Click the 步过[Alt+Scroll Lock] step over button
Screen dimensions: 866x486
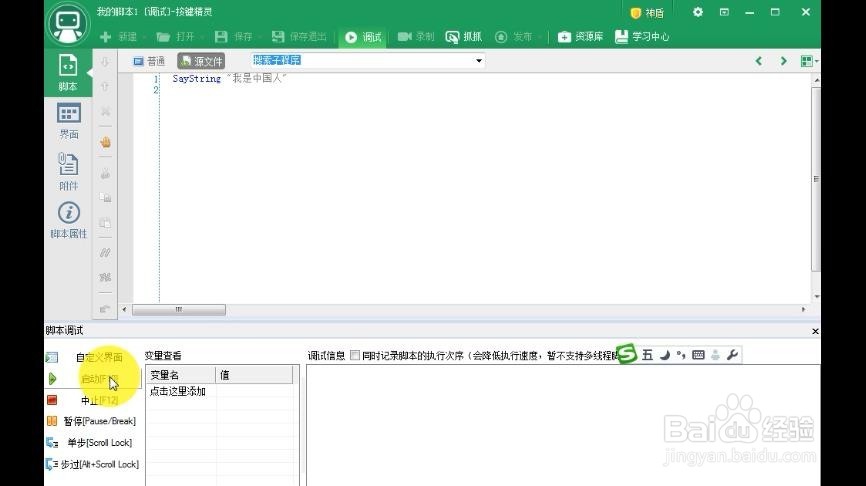(92, 464)
